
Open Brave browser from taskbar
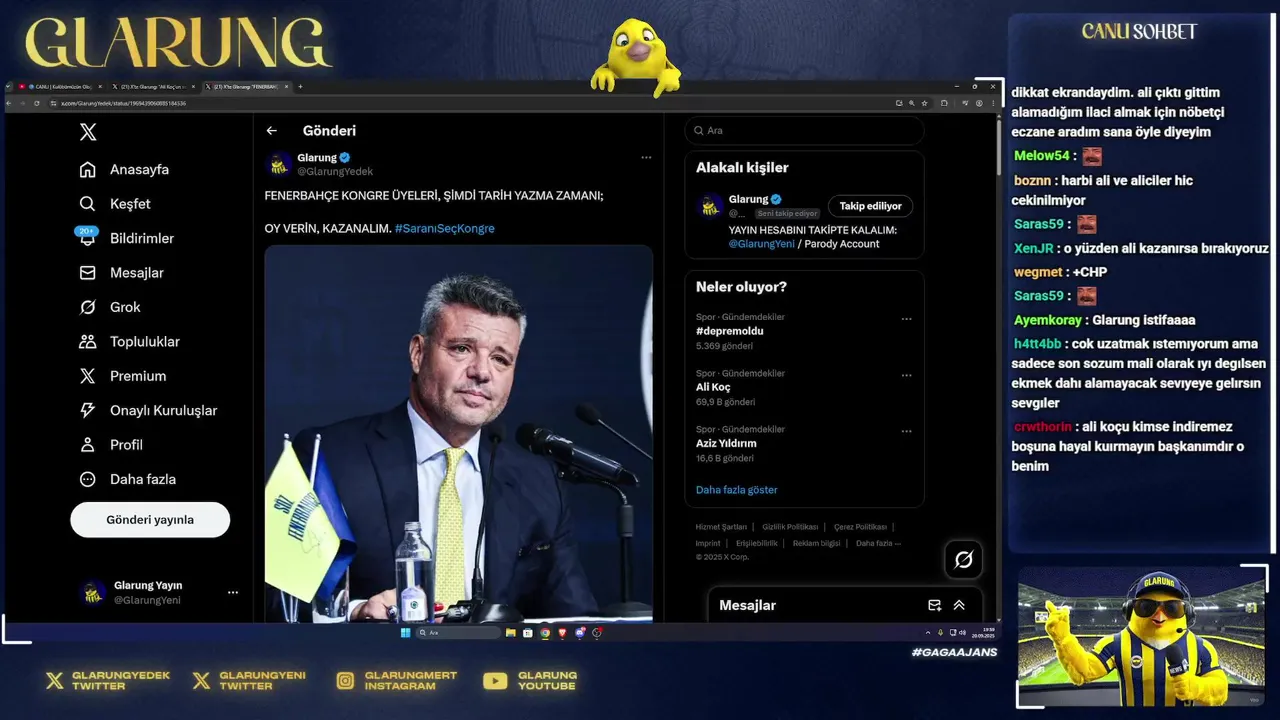(x=562, y=633)
